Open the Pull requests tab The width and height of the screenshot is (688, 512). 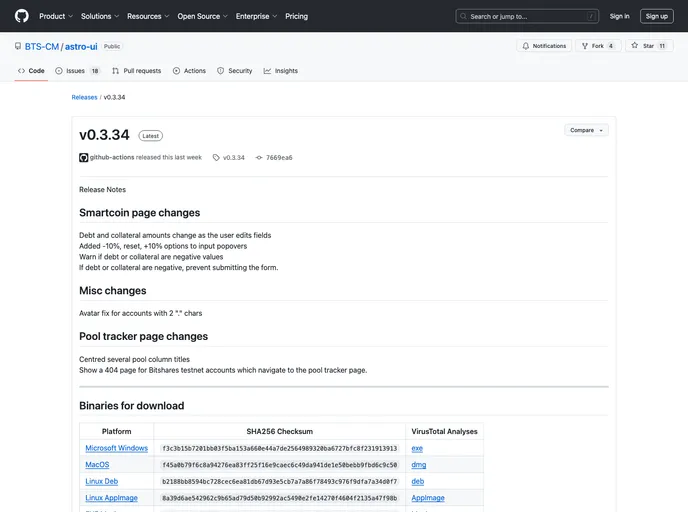coord(136,71)
